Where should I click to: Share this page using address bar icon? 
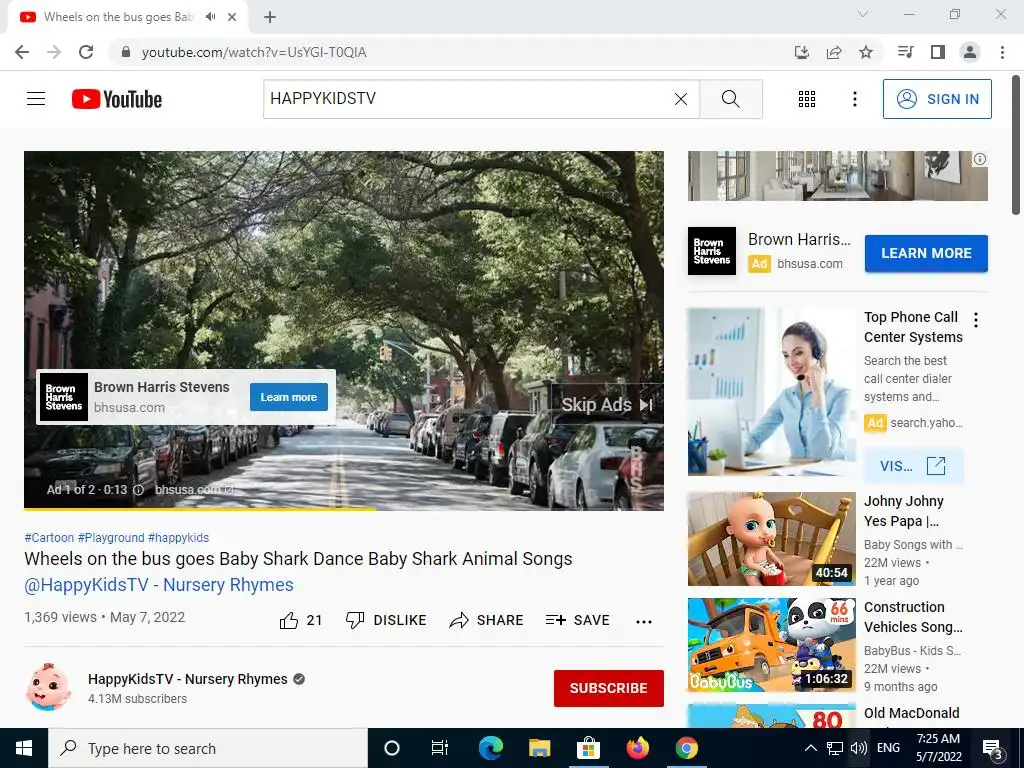click(834, 52)
